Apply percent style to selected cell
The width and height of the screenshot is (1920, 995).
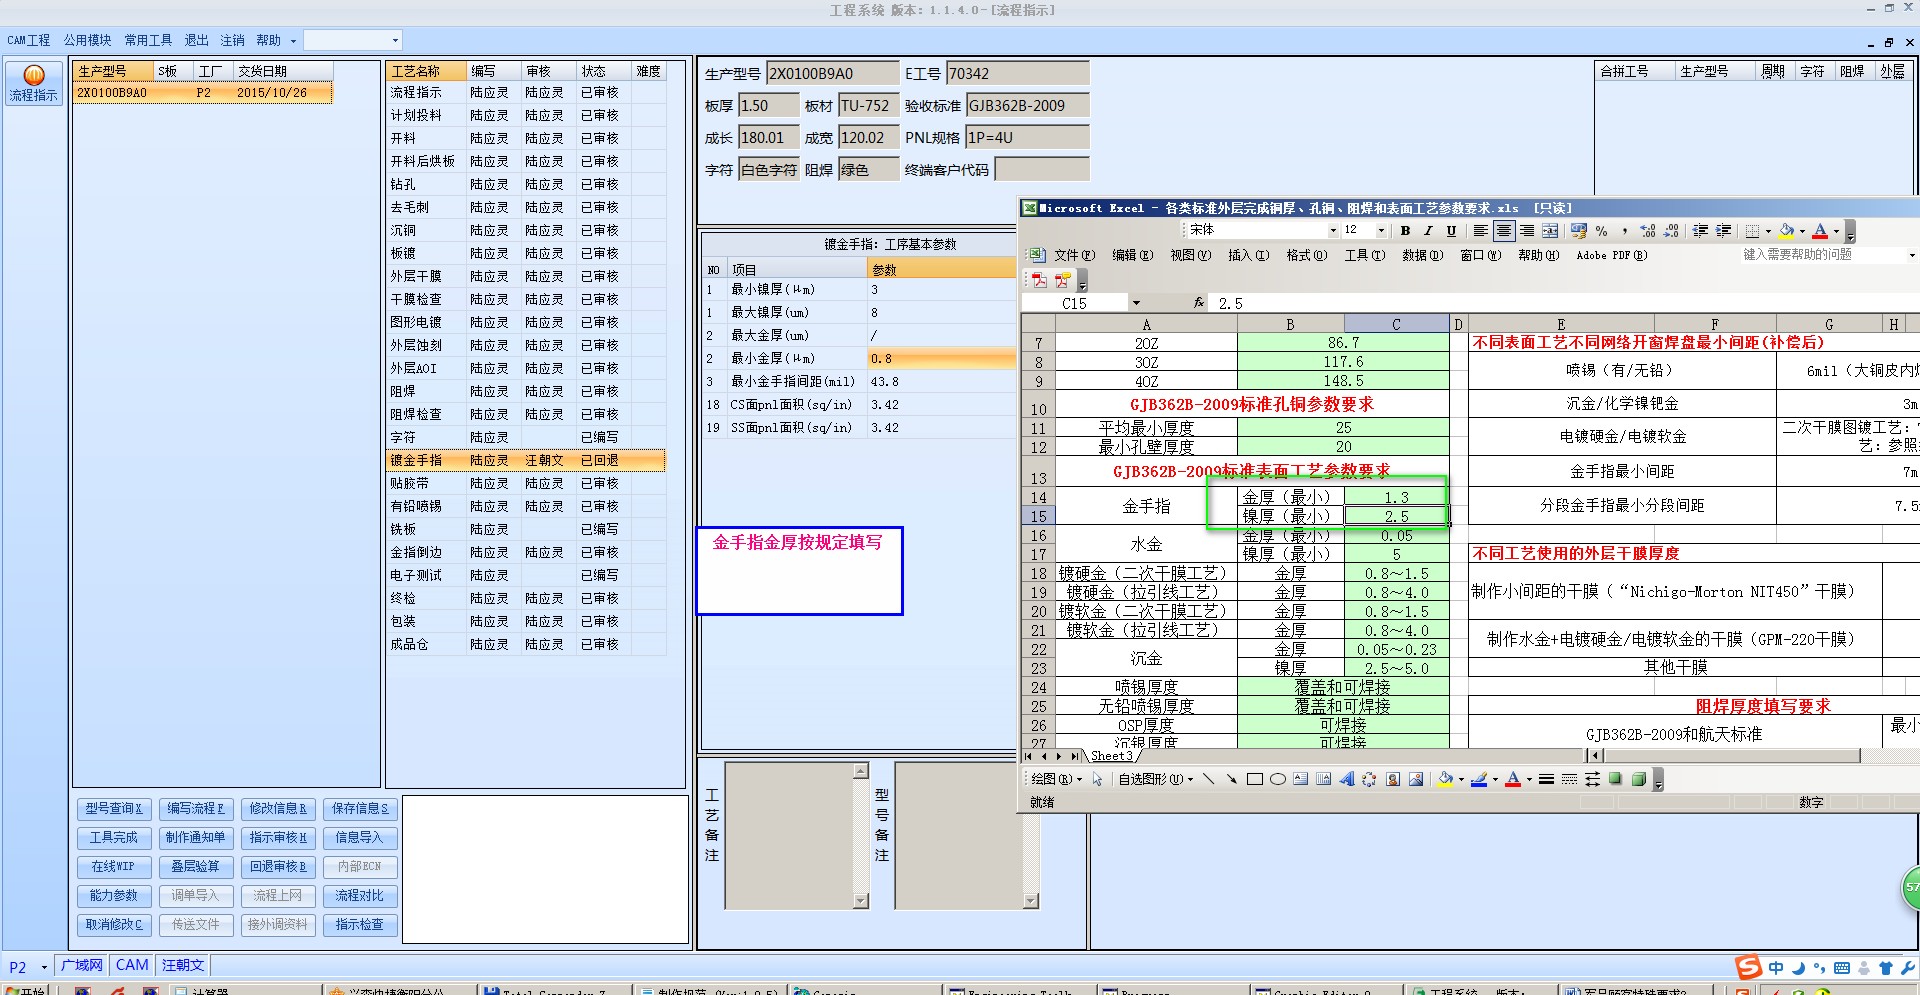[1601, 231]
